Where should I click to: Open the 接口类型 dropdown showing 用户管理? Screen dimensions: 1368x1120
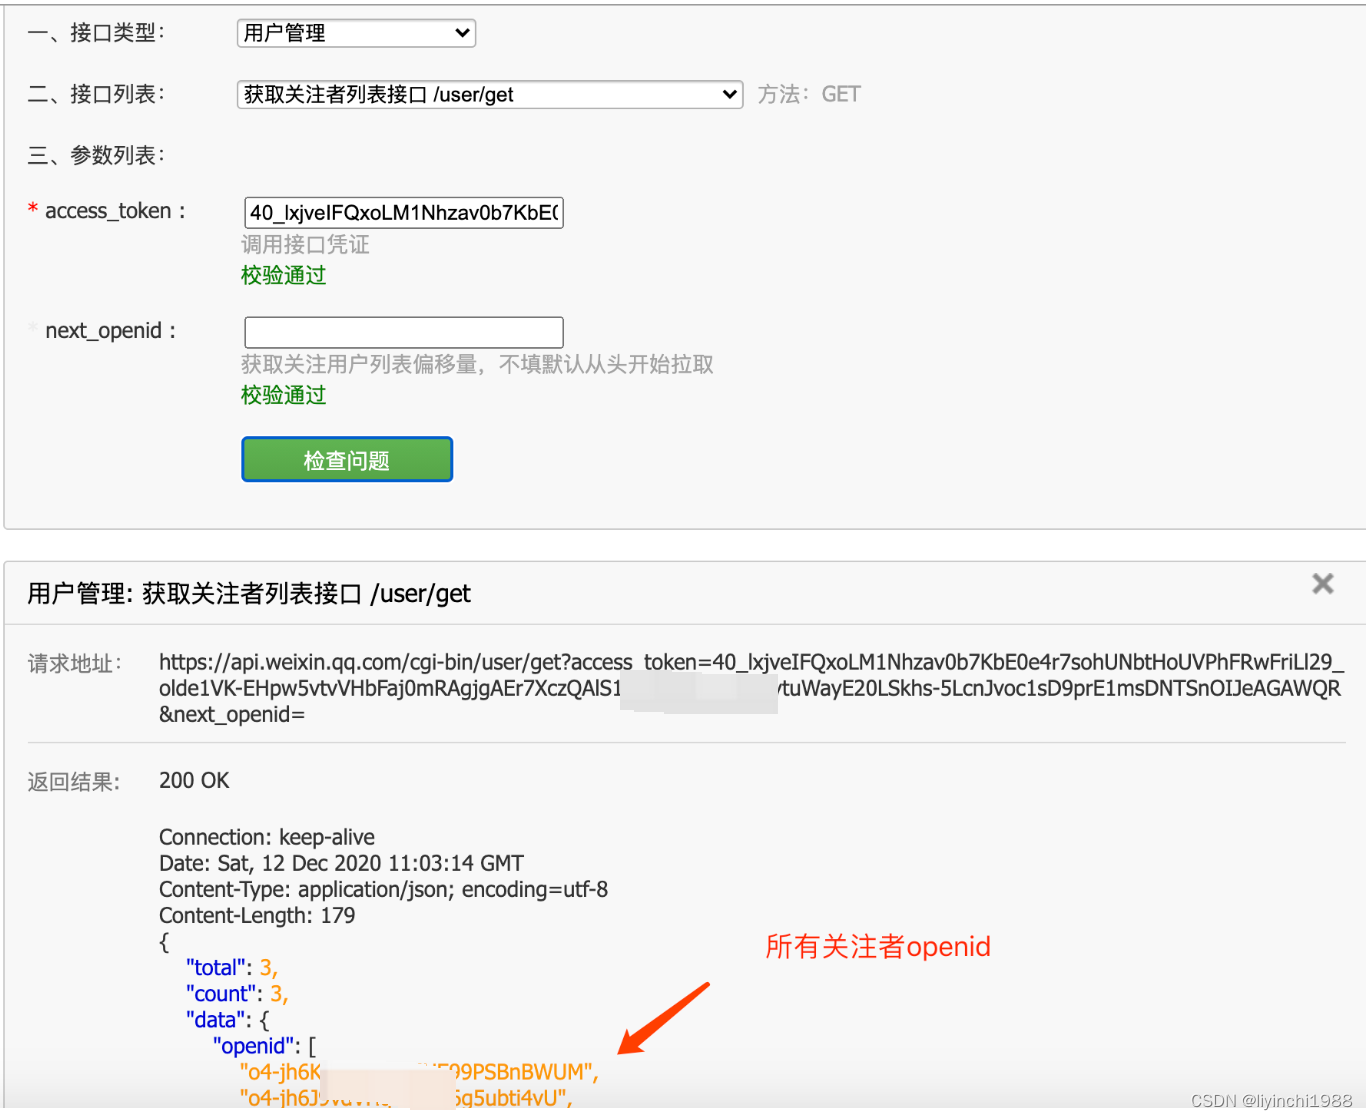(x=356, y=33)
